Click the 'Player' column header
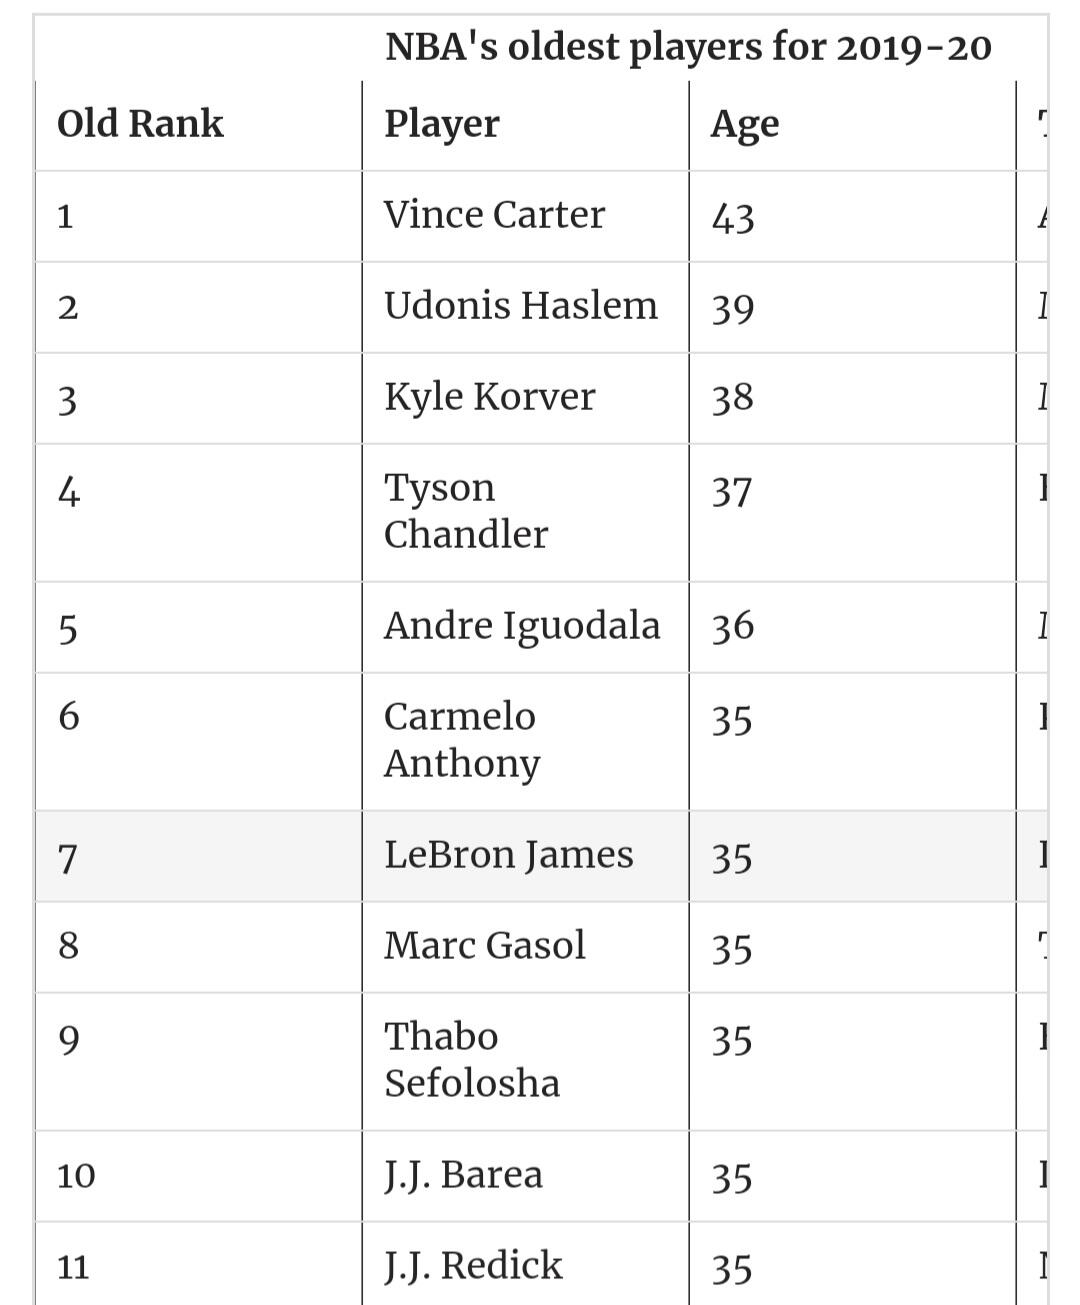The image size is (1080, 1305). 442,125
